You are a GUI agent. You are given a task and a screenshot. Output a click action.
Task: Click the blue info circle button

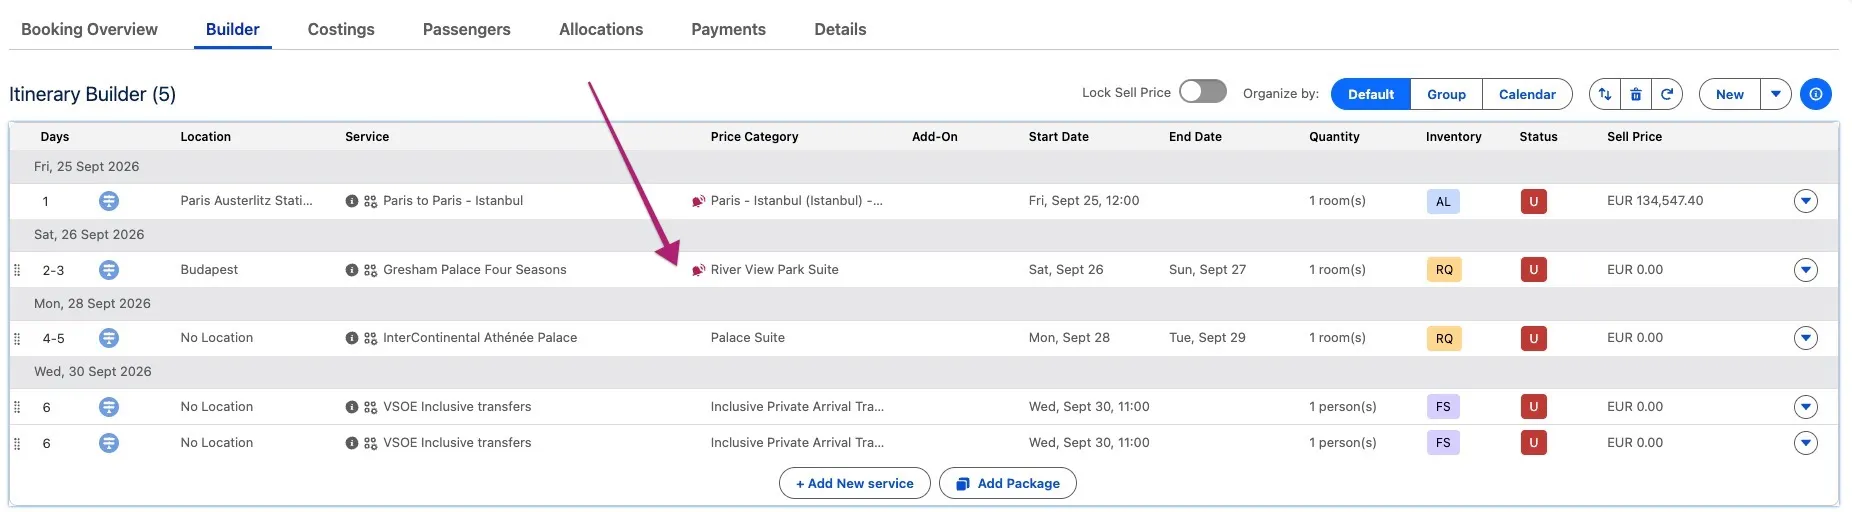coord(1816,94)
